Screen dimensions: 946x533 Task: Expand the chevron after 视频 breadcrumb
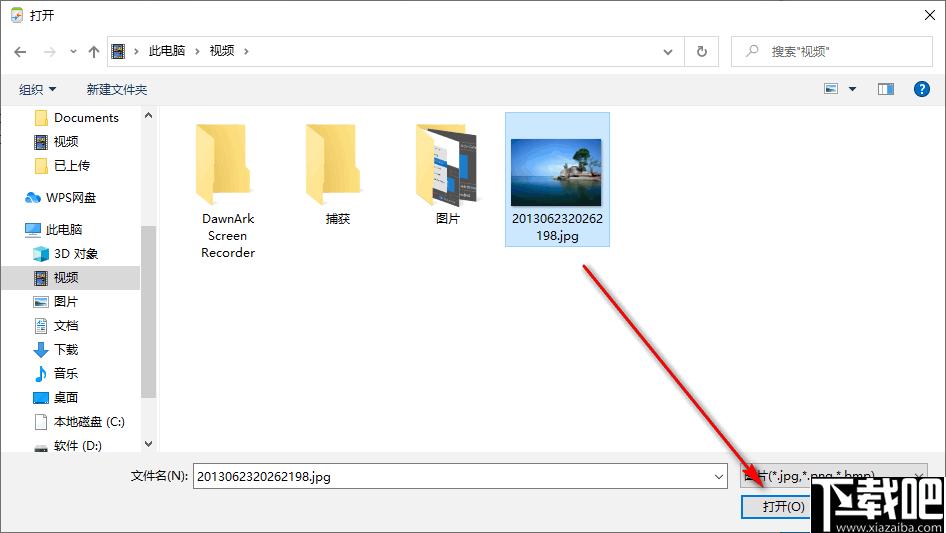[246, 51]
